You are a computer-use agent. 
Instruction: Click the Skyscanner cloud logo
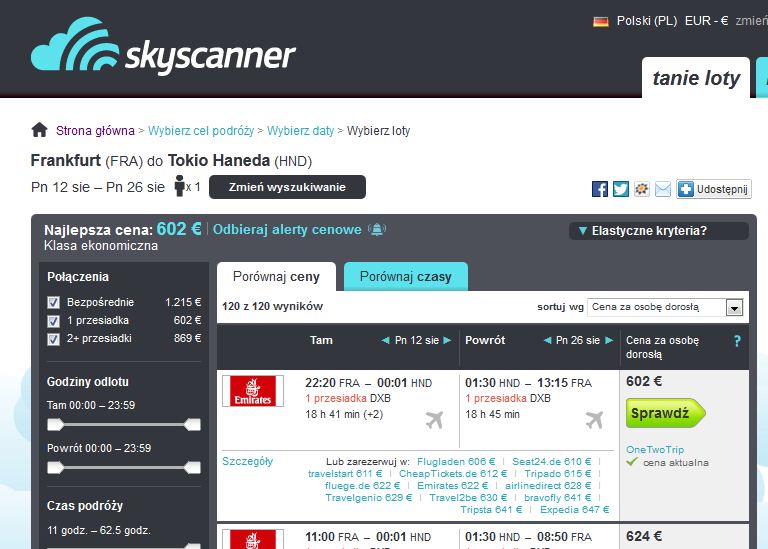(163, 47)
